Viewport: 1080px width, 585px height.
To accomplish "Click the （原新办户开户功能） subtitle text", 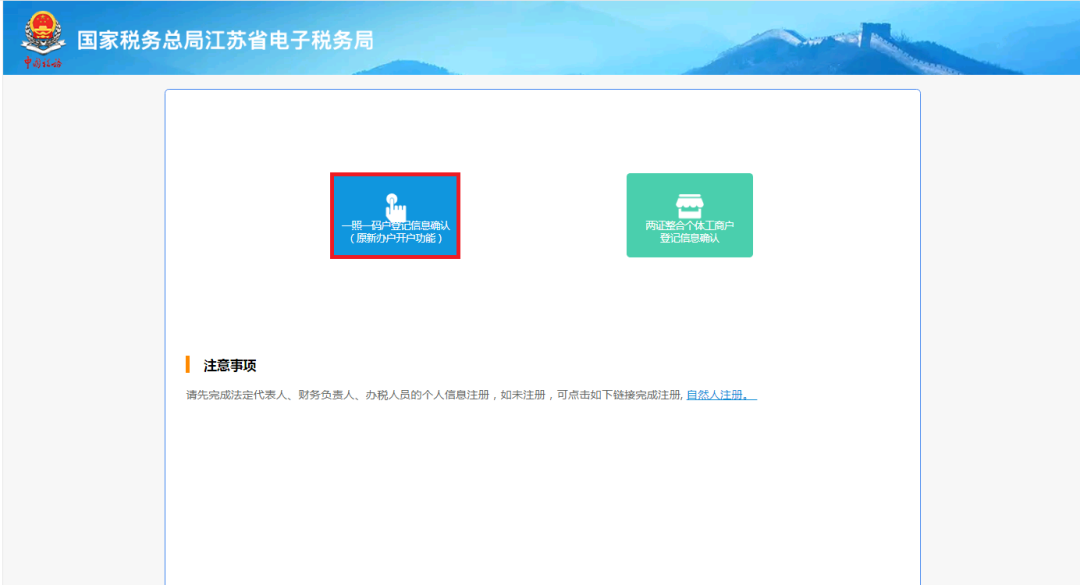I will pos(395,239).
